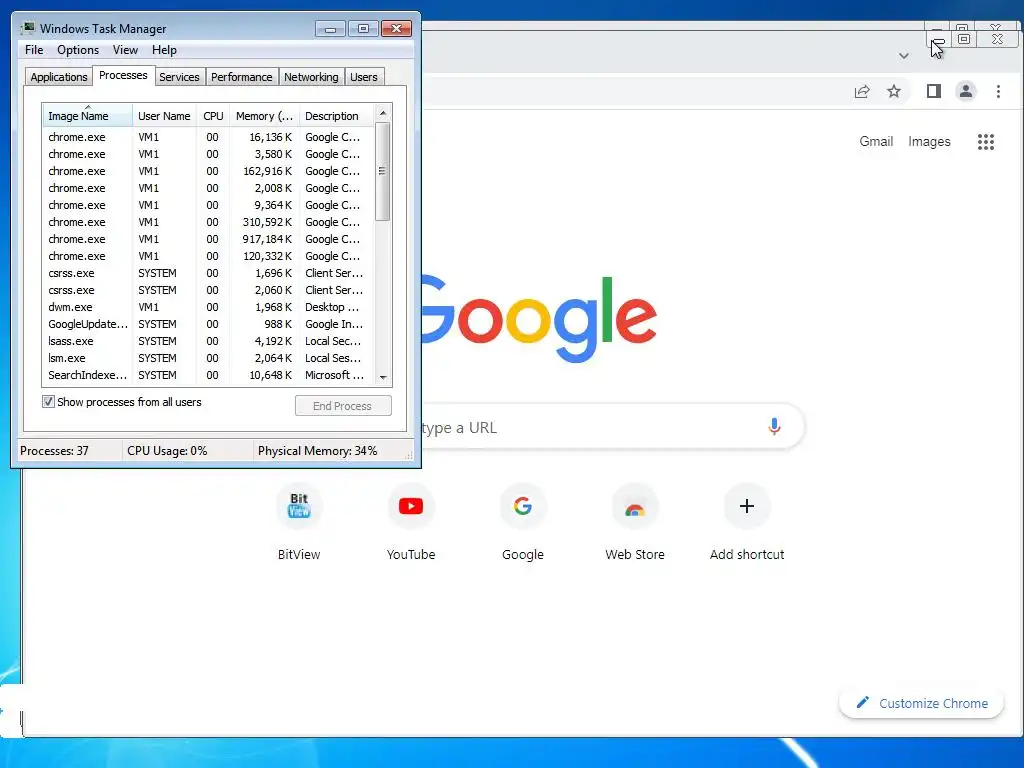Open the File menu in Task Manager

tap(34, 50)
